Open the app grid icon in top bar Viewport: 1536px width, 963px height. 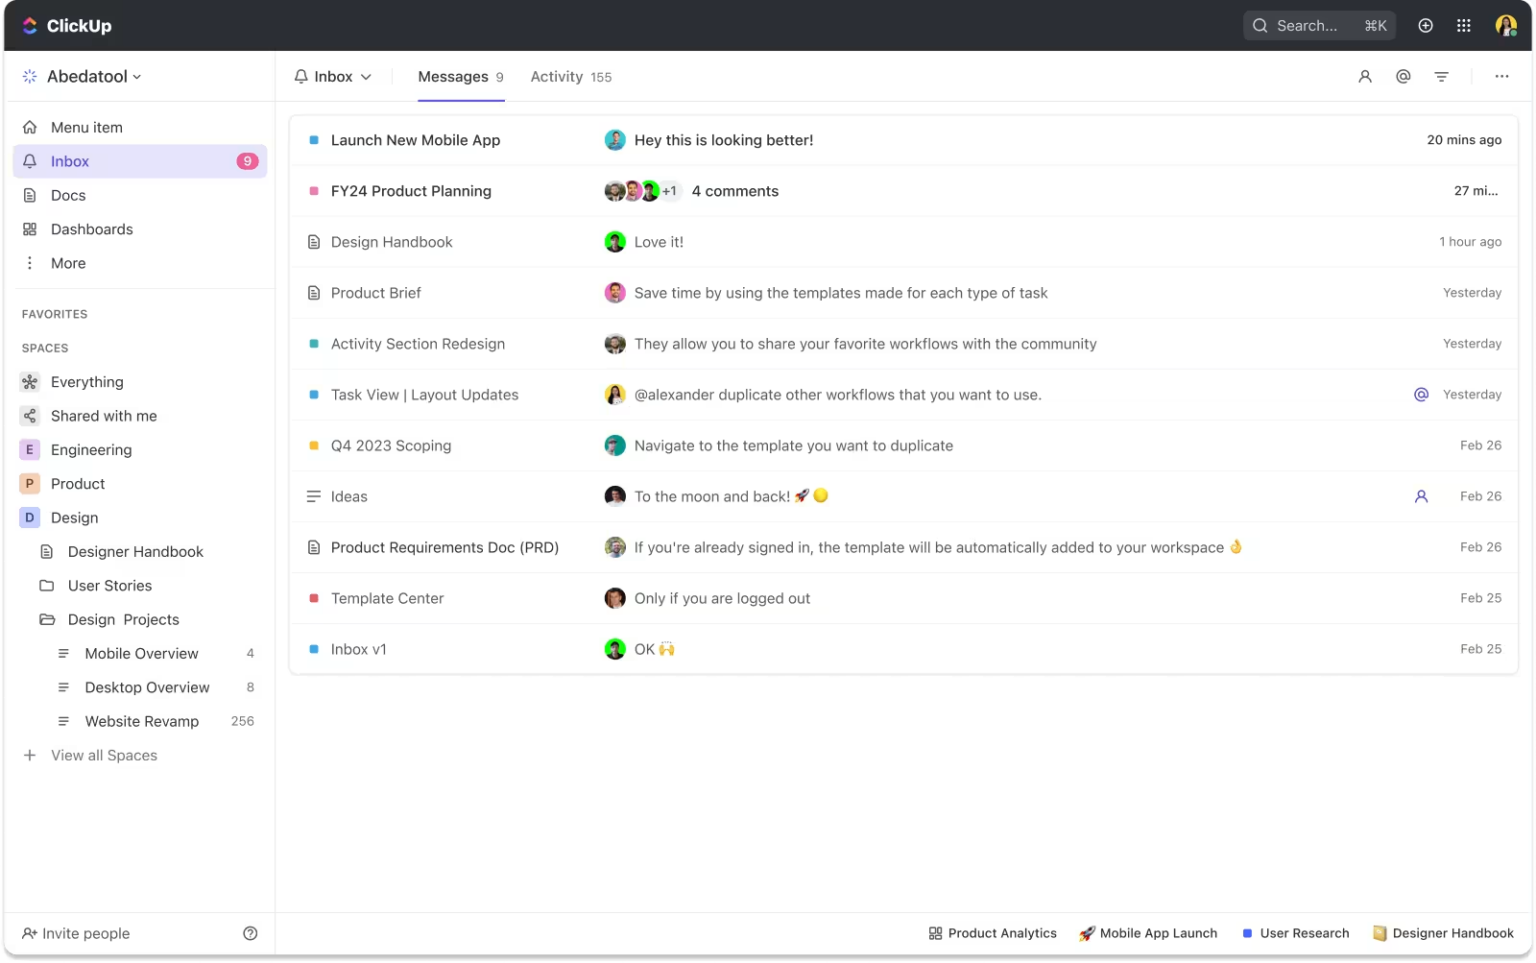coord(1463,25)
